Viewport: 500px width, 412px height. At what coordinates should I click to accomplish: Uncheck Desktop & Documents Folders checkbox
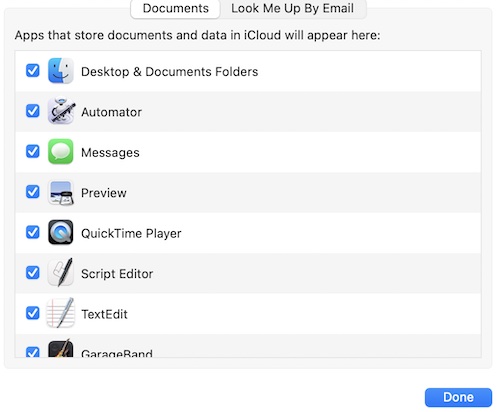tap(33, 71)
